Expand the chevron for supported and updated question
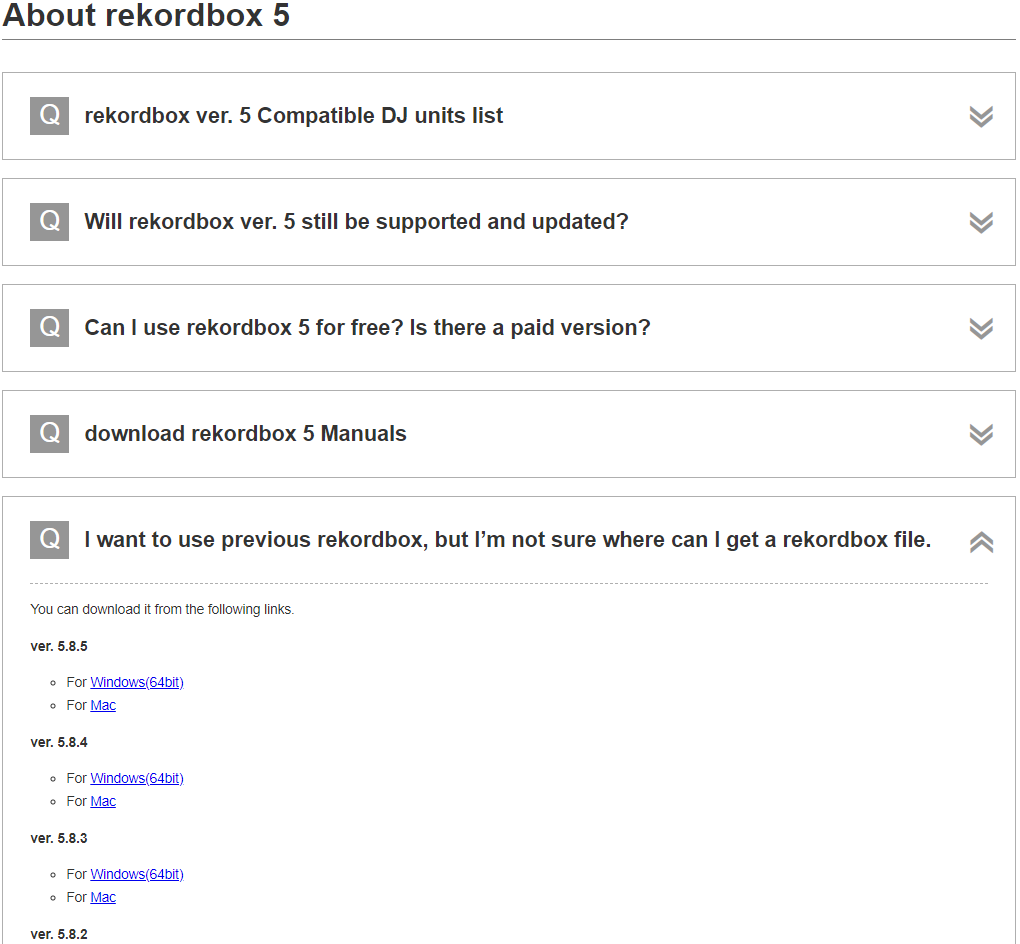Viewport: 1020px width, 944px height. click(980, 223)
